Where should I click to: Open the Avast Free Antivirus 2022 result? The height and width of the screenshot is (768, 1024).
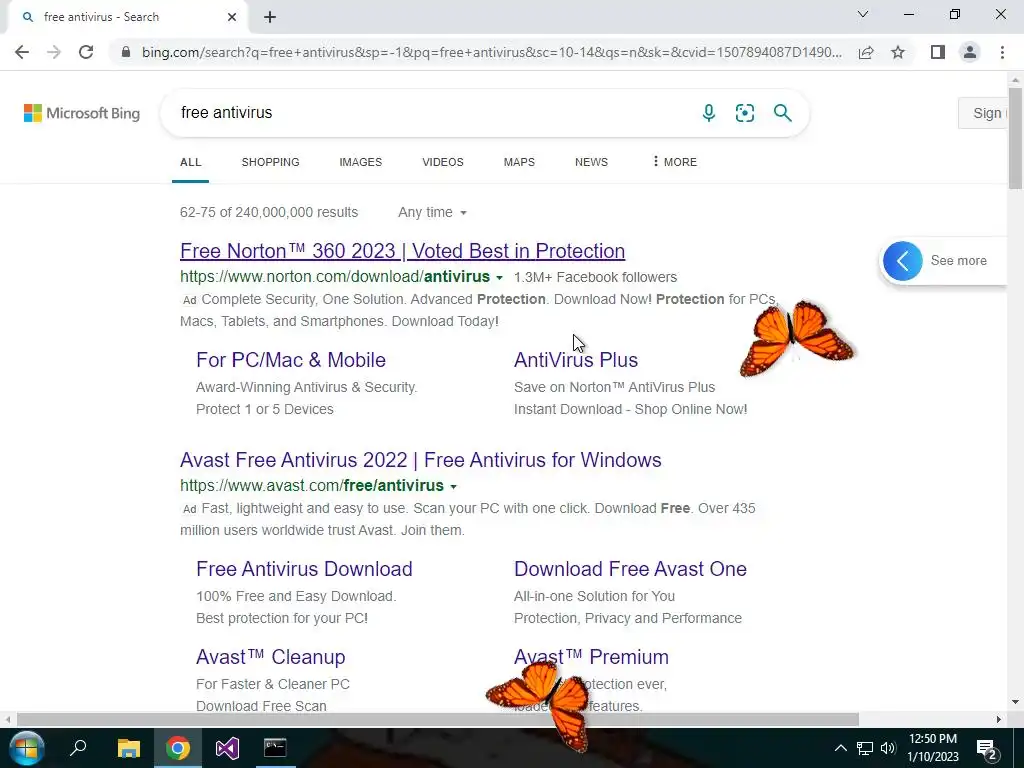click(421, 460)
